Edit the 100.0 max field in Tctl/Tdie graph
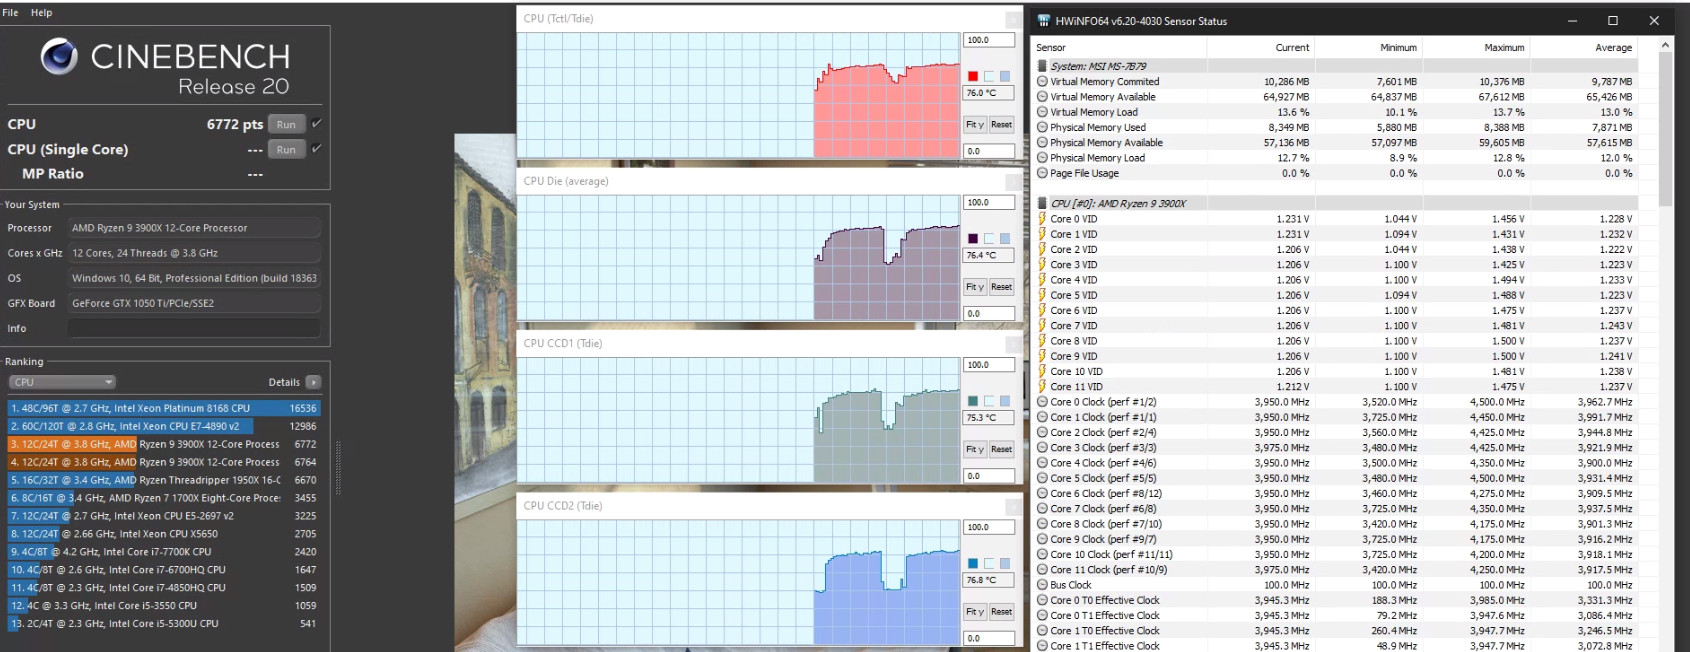1690x652 pixels. [x=989, y=40]
